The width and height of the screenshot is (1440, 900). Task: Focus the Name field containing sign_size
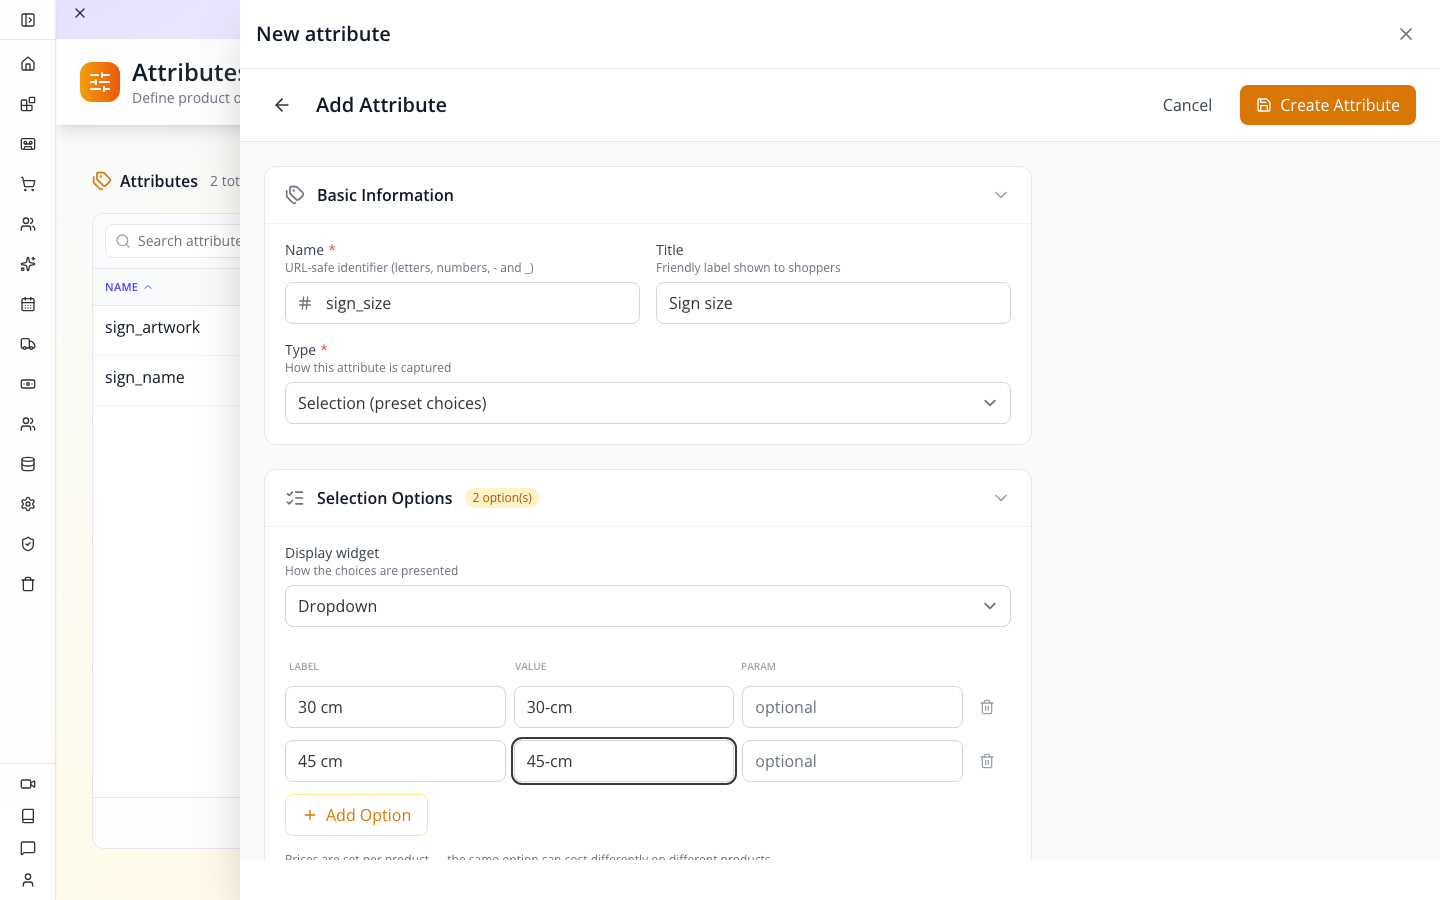462,303
